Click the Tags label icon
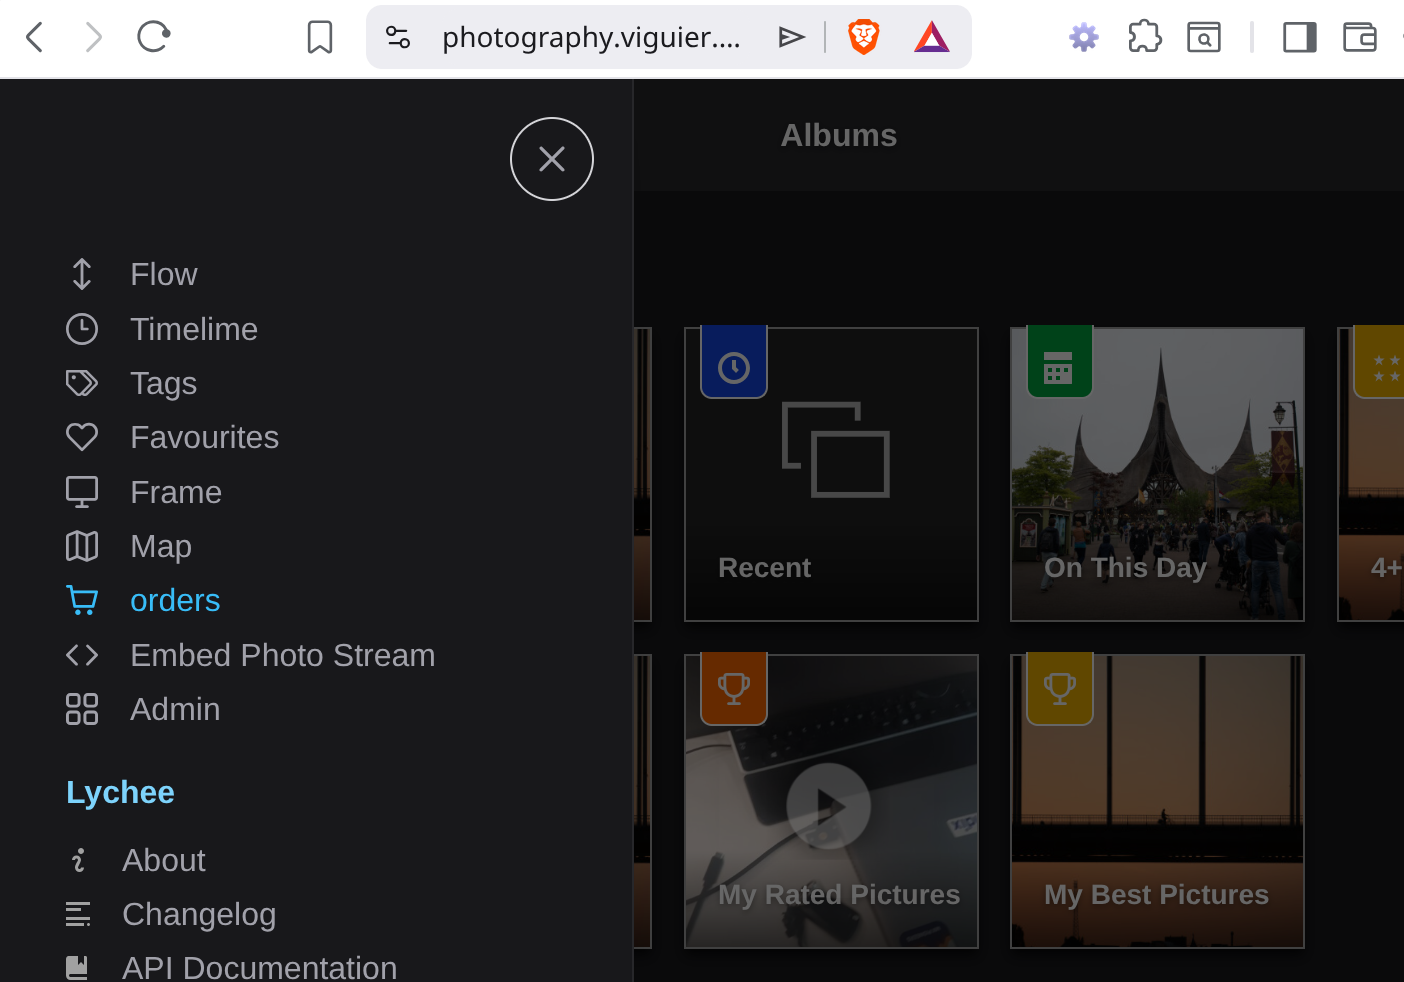 (82, 383)
